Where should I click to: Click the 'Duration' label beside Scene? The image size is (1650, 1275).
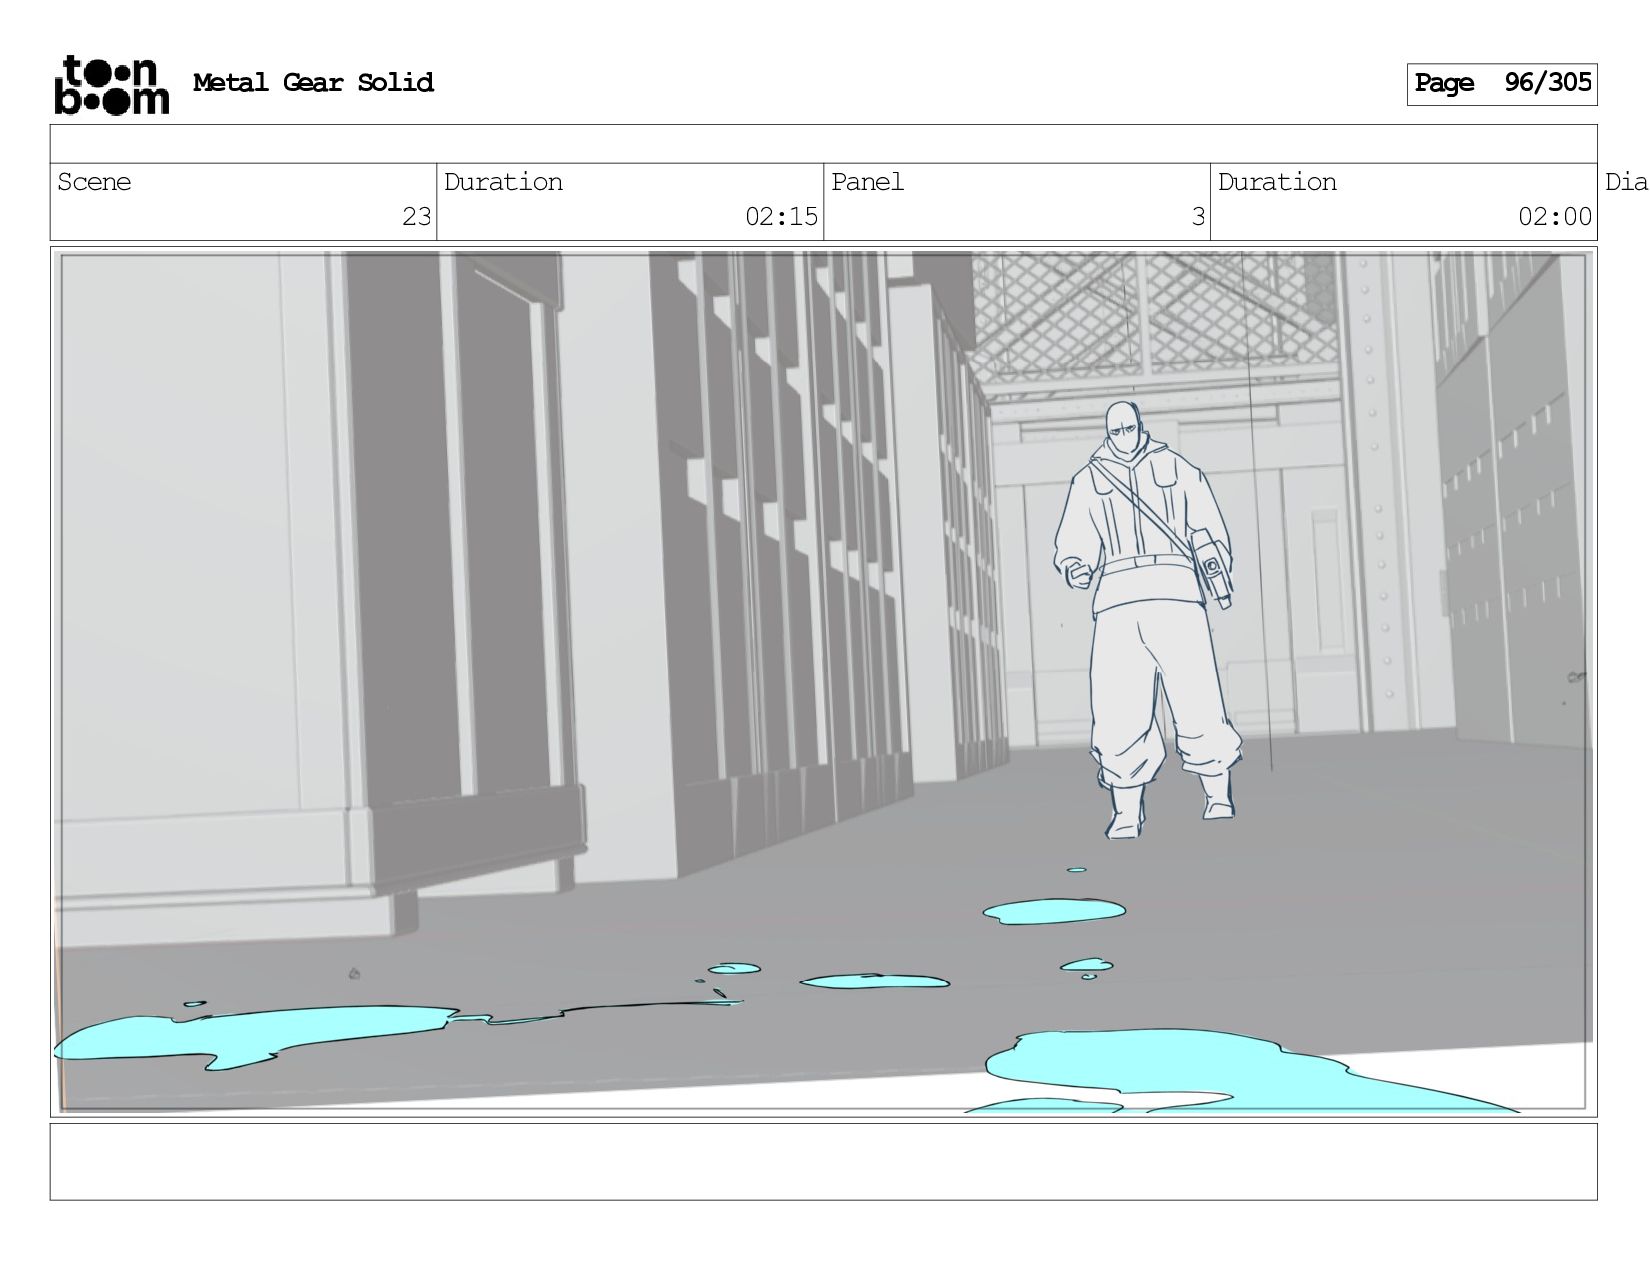pyautogui.click(x=503, y=182)
